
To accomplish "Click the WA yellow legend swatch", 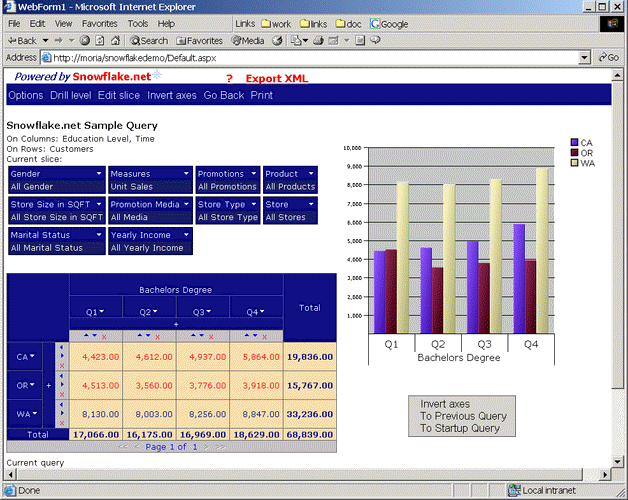I will click(x=574, y=163).
